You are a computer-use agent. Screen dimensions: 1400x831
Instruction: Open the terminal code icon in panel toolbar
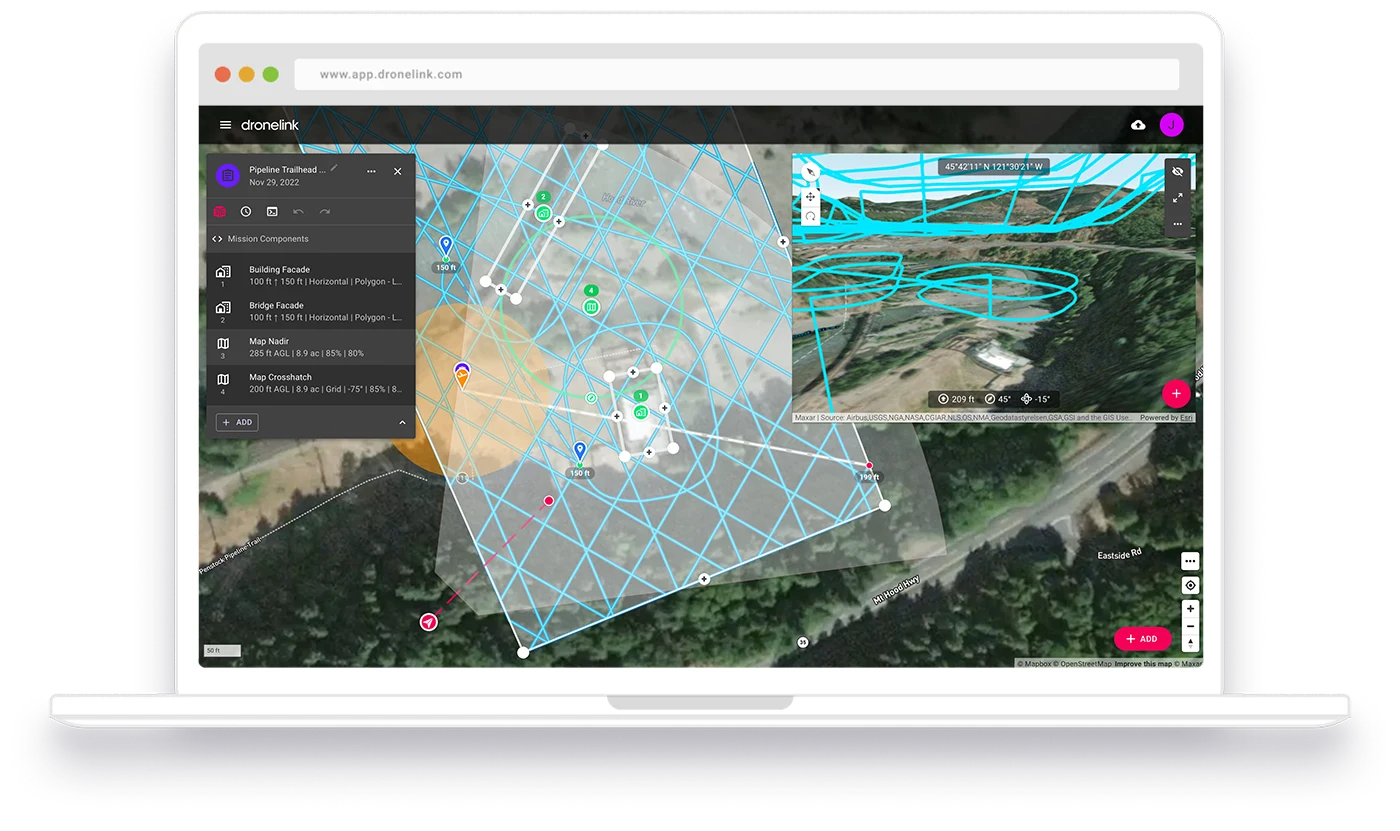[272, 212]
